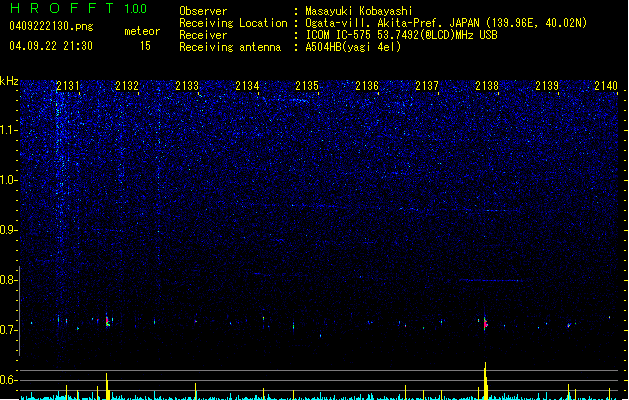
Task: Click time marker 2134
Action: point(247,86)
